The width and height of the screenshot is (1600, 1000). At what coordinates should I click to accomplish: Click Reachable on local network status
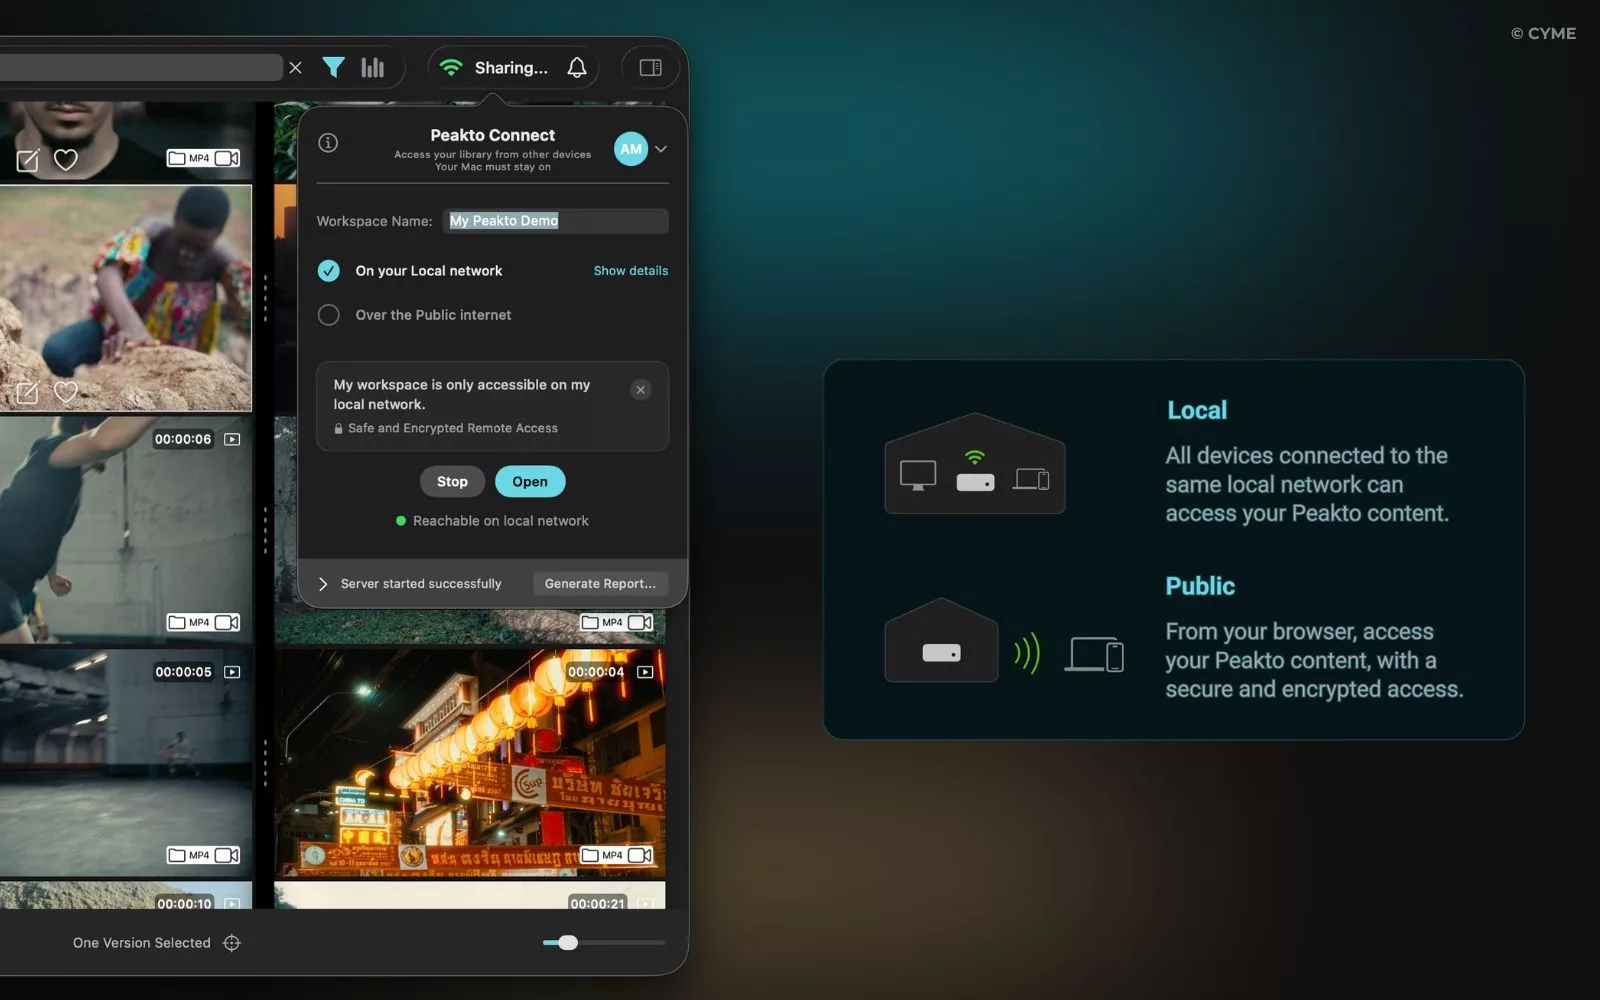point(501,521)
